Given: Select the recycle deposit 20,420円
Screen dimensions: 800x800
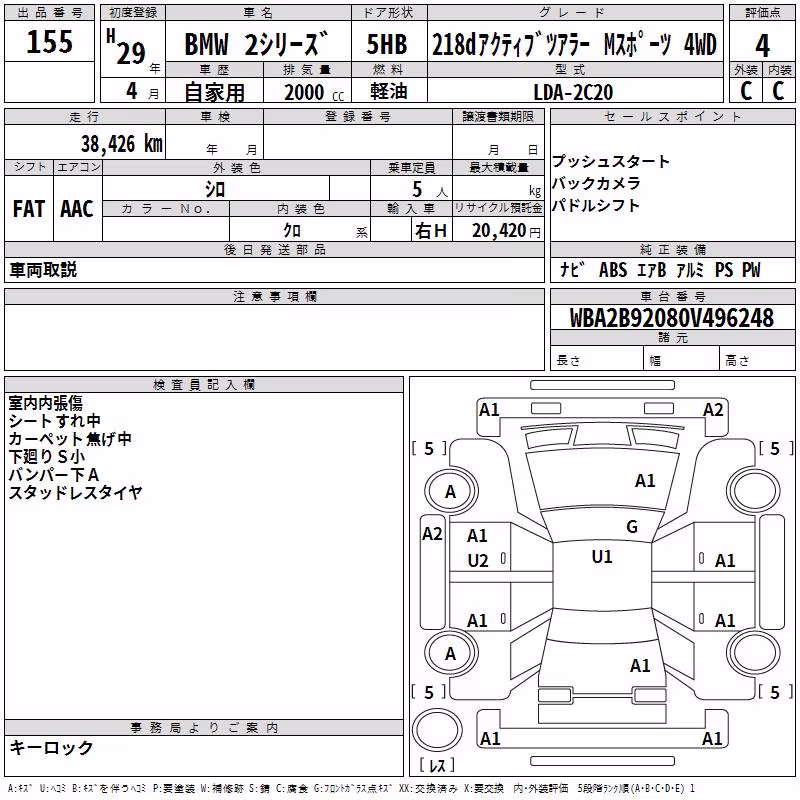Looking at the screenshot, I should pyautogui.click(x=506, y=231).
